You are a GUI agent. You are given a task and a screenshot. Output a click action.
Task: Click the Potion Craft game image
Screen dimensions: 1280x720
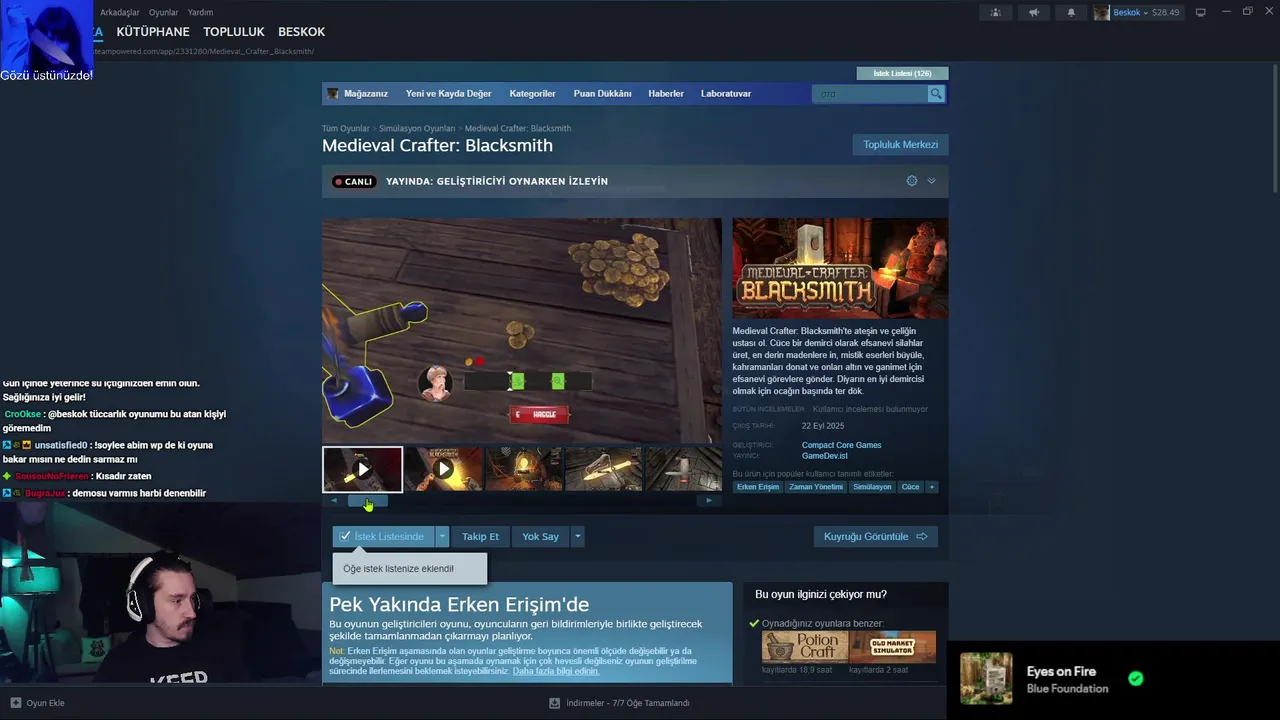click(x=805, y=646)
